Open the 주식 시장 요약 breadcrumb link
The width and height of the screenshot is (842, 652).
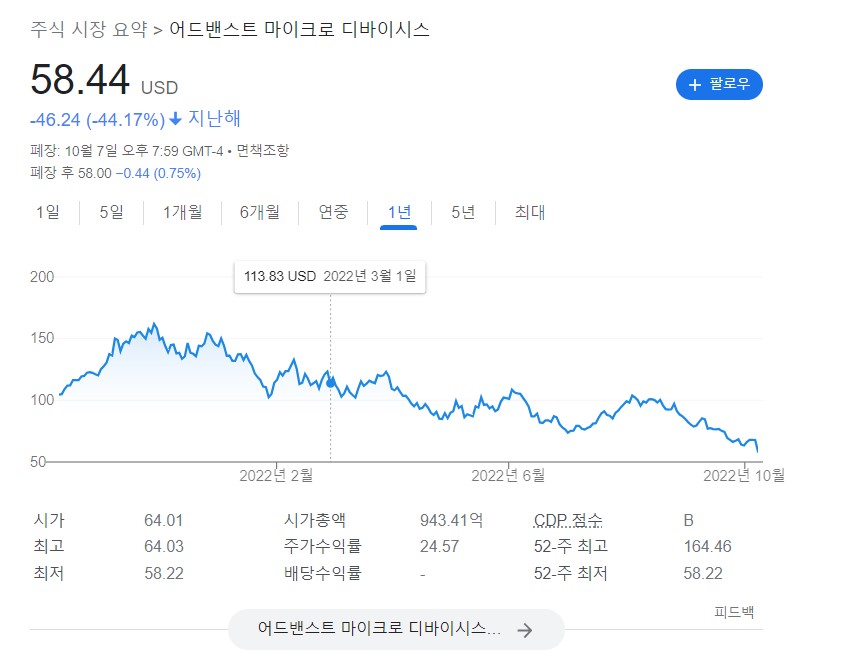[89, 29]
